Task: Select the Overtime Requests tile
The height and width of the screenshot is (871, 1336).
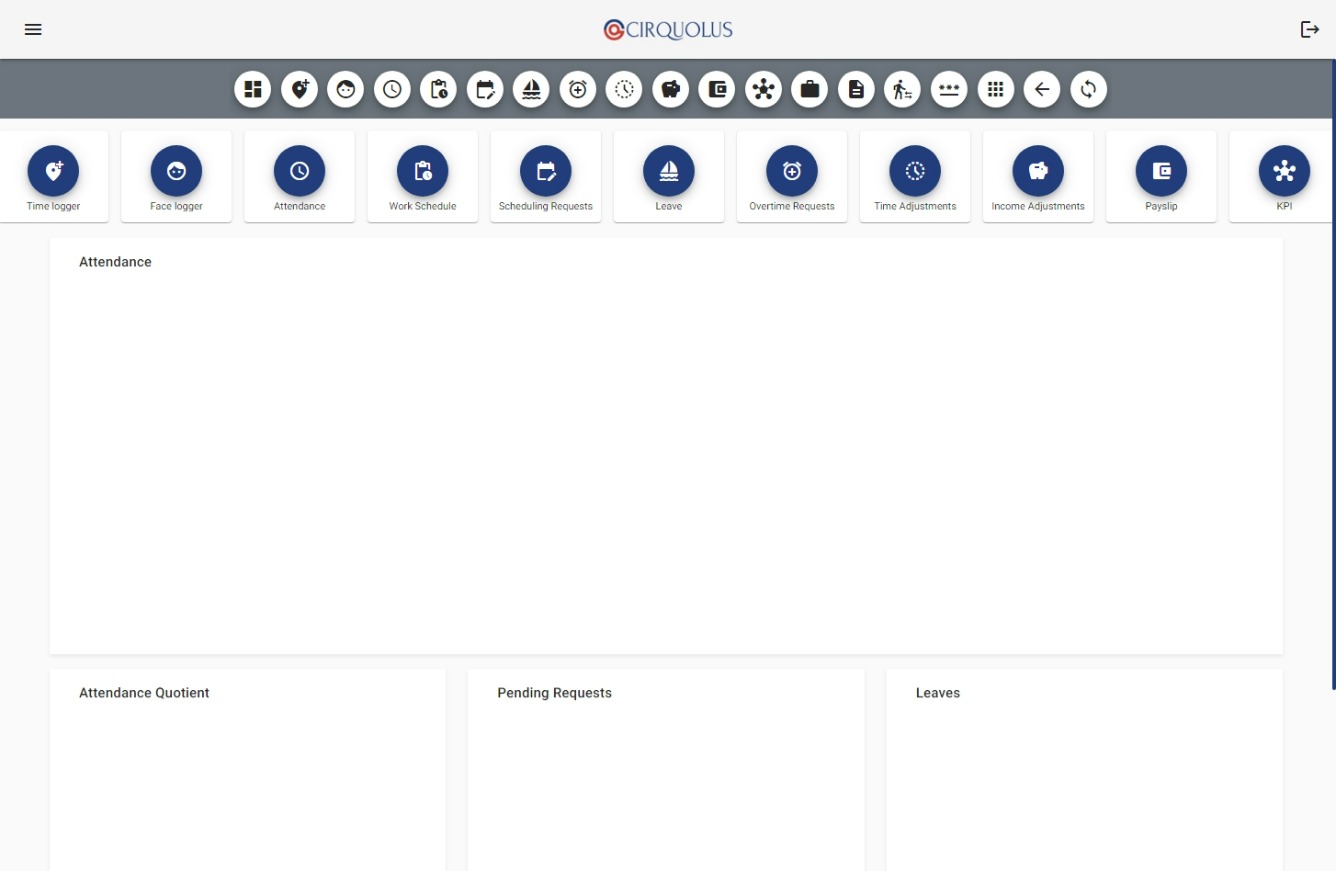Action: click(x=791, y=176)
